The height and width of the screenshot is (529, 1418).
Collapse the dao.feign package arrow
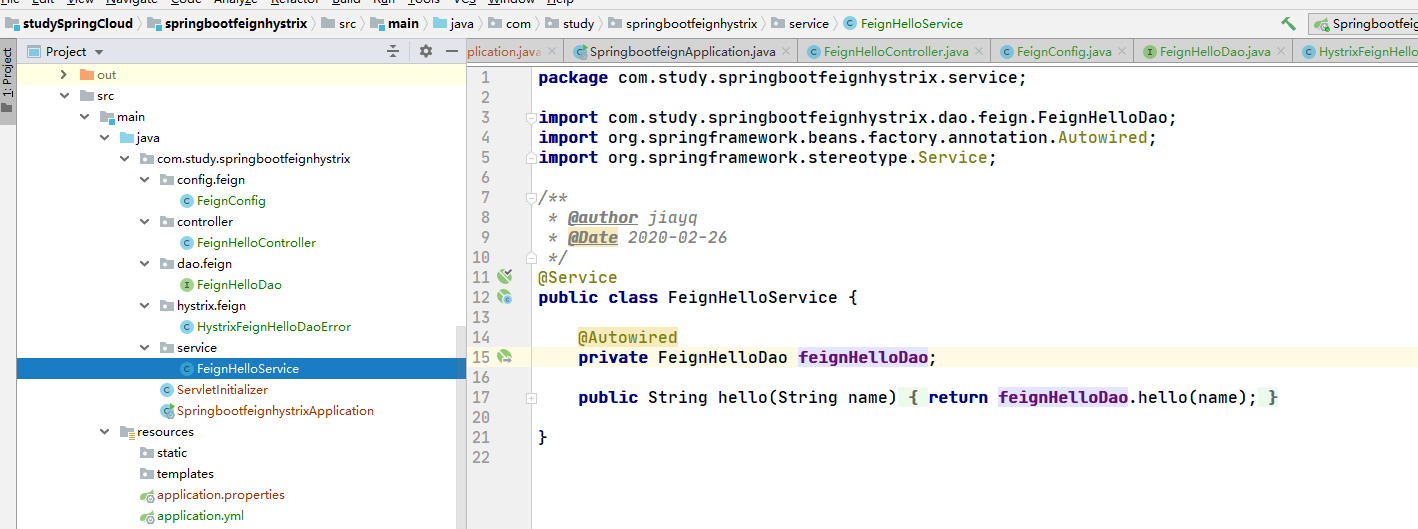point(144,264)
